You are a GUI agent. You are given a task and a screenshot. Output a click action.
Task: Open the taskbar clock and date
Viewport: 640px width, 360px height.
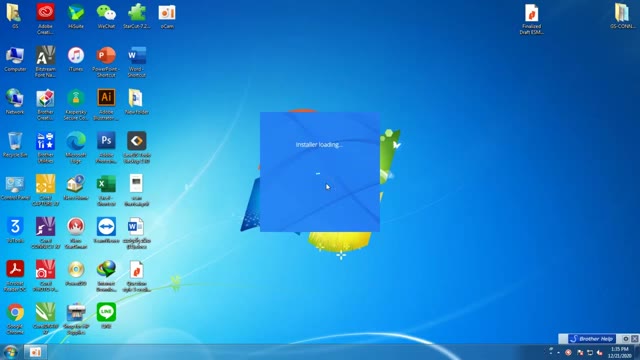click(x=620, y=352)
